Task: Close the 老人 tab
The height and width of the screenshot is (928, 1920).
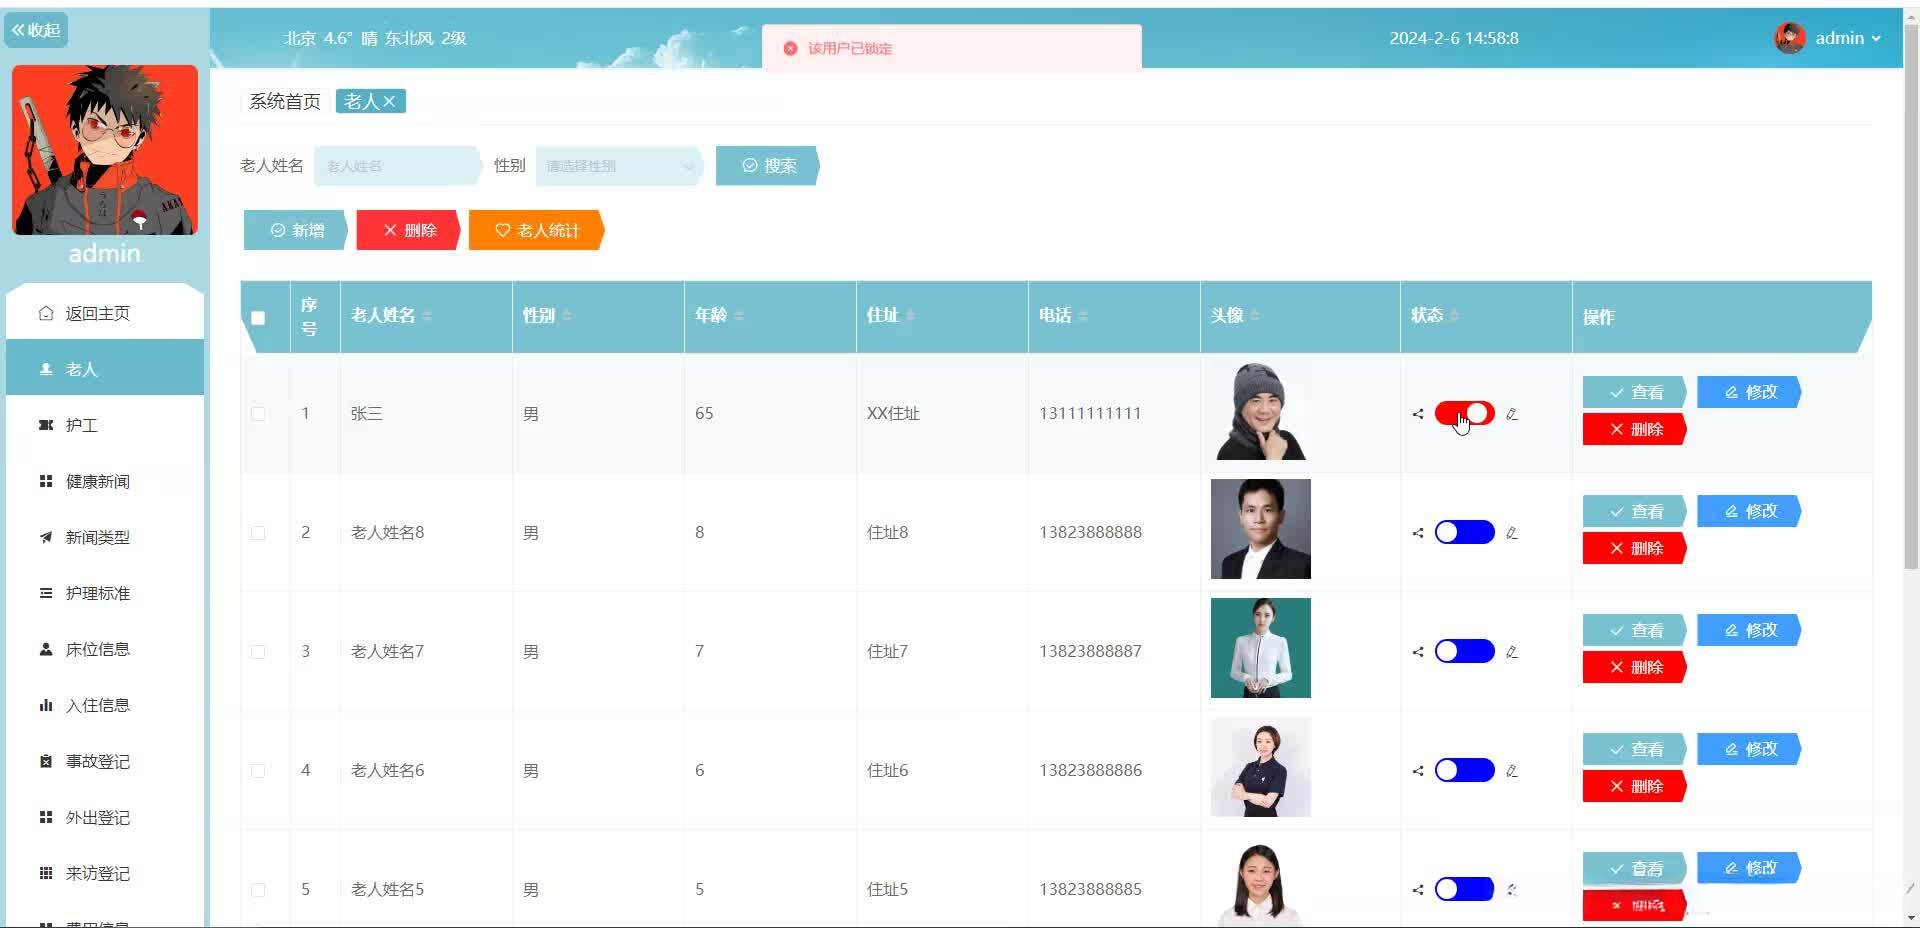Action: 389,101
